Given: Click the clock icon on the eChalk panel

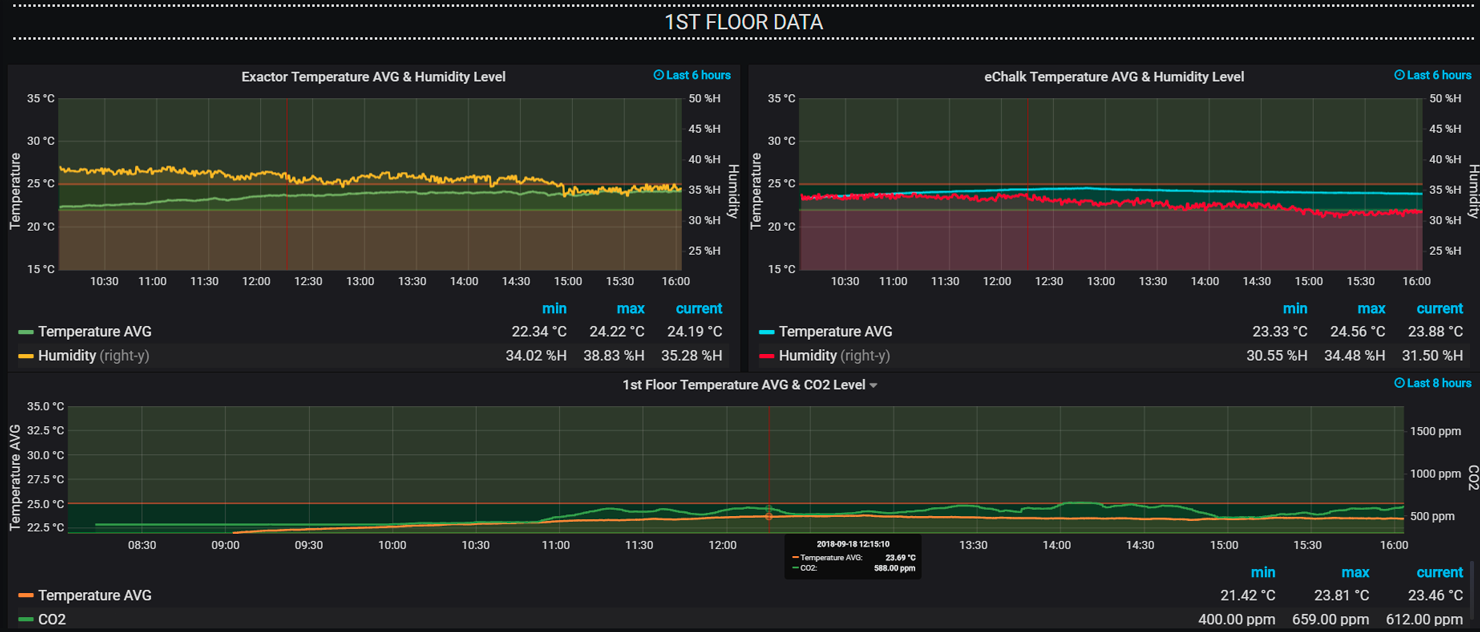Looking at the screenshot, I should [1399, 75].
